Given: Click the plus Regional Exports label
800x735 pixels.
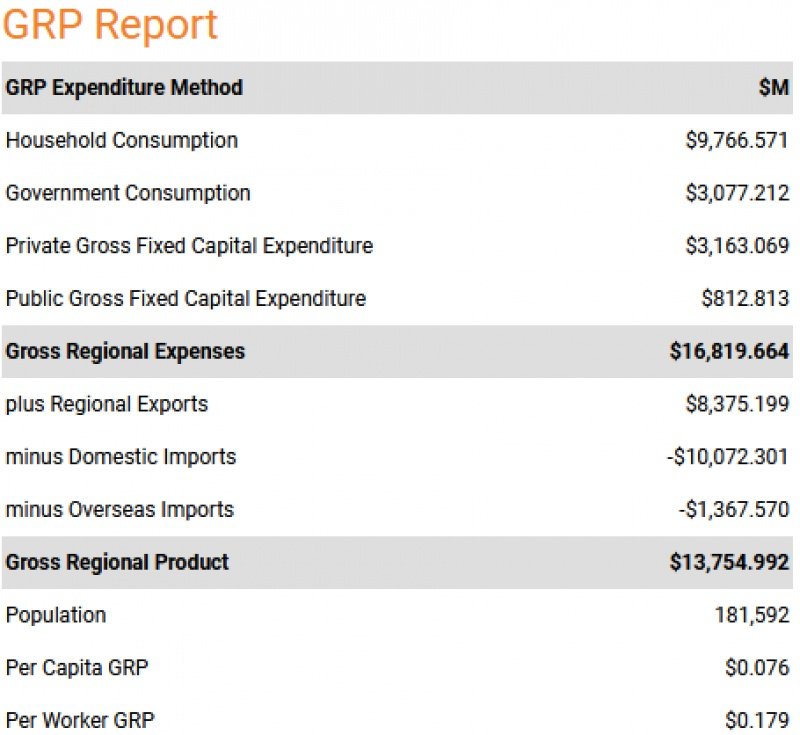Looking at the screenshot, I should 107,404.
